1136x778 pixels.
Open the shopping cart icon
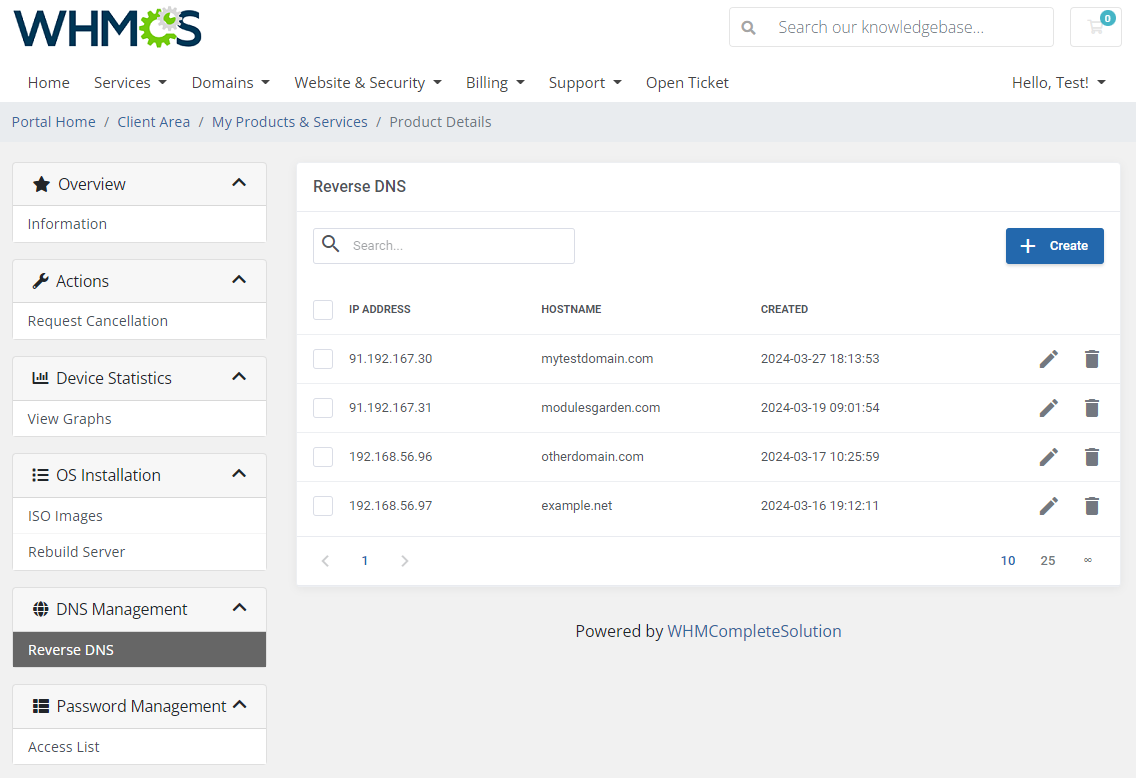pyautogui.click(x=1095, y=27)
